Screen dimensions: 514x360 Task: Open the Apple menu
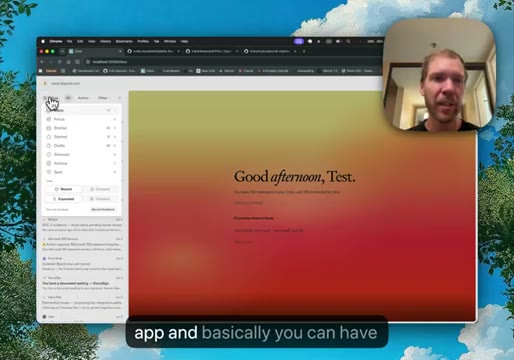pos(43,41)
